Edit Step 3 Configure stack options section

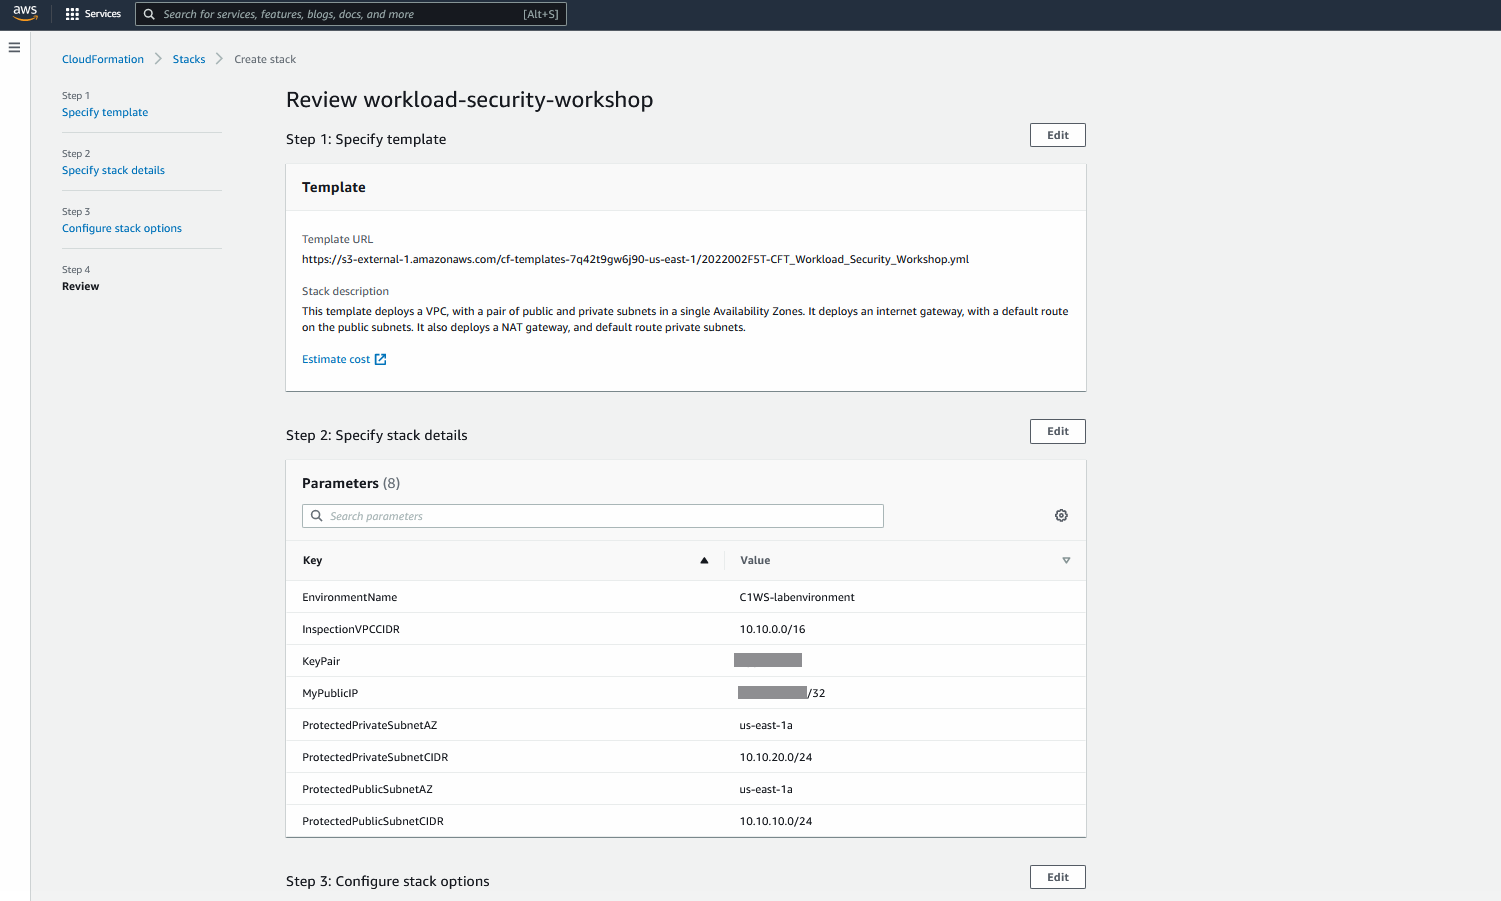(1058, 877)
